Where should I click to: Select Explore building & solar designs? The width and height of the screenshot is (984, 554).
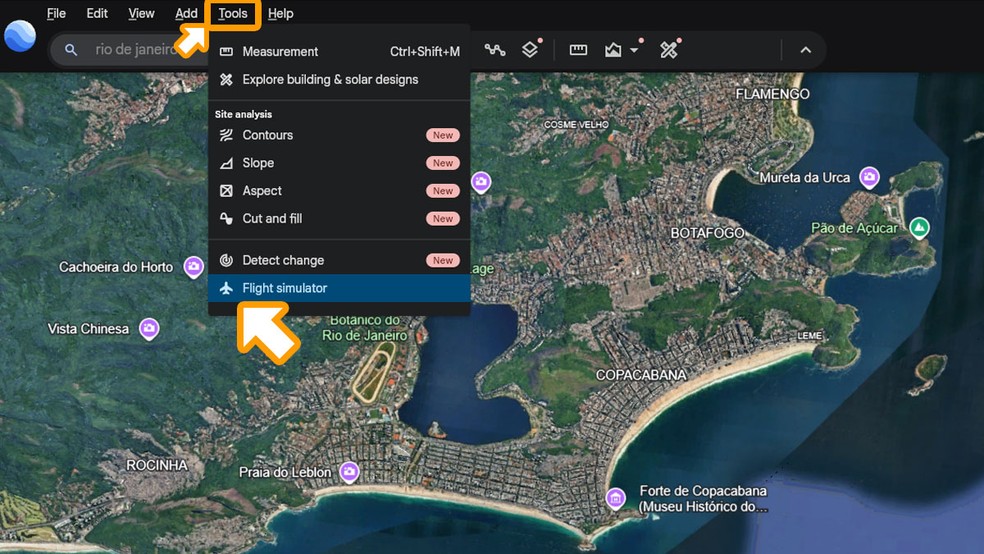coord(340,80)
